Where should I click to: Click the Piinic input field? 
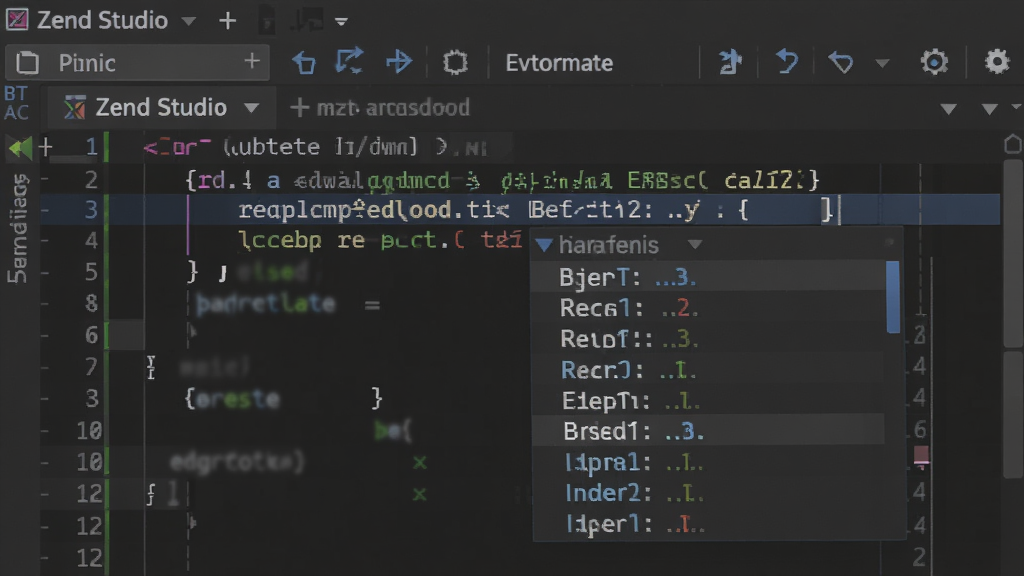[137, 63]
